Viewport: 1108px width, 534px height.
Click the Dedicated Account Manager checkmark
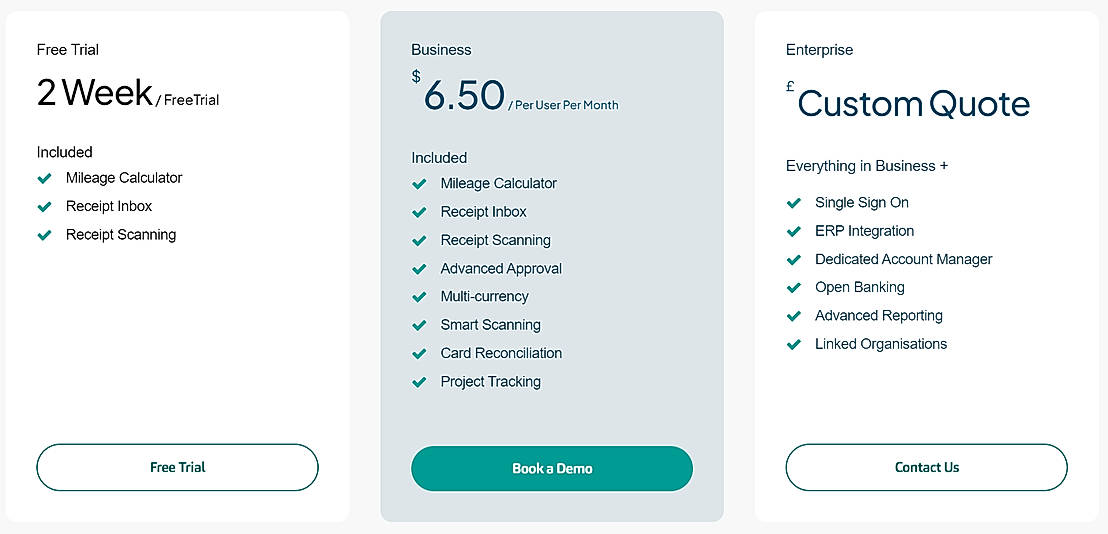coord(794,259)
